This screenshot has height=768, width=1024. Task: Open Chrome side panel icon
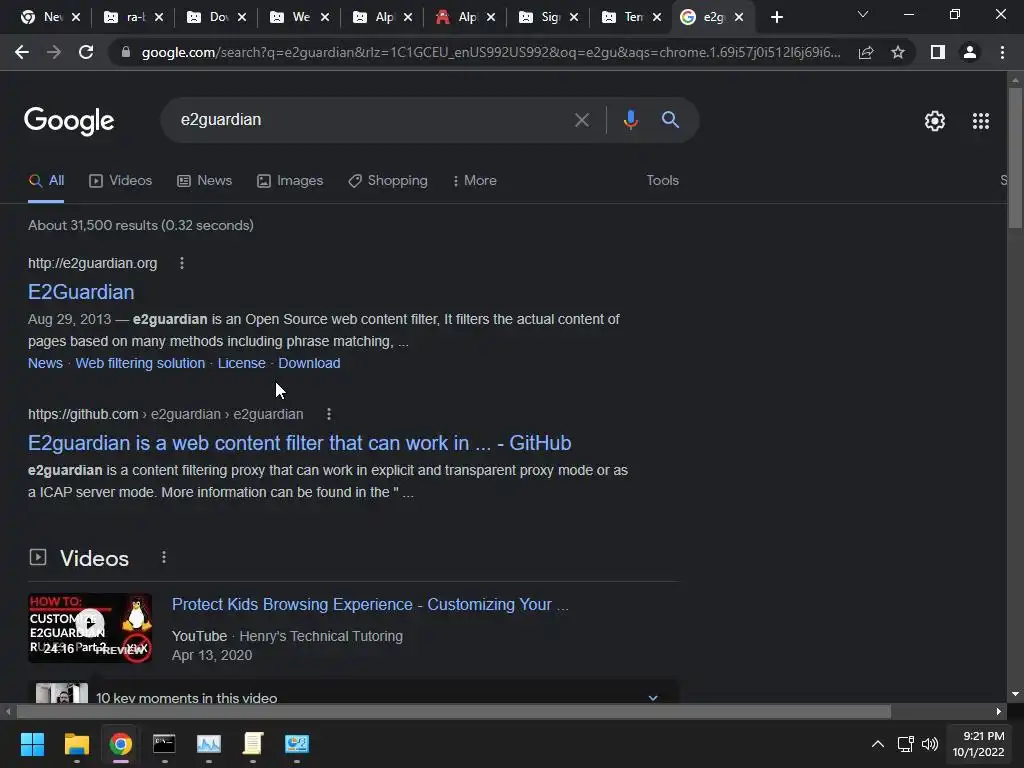938,52
